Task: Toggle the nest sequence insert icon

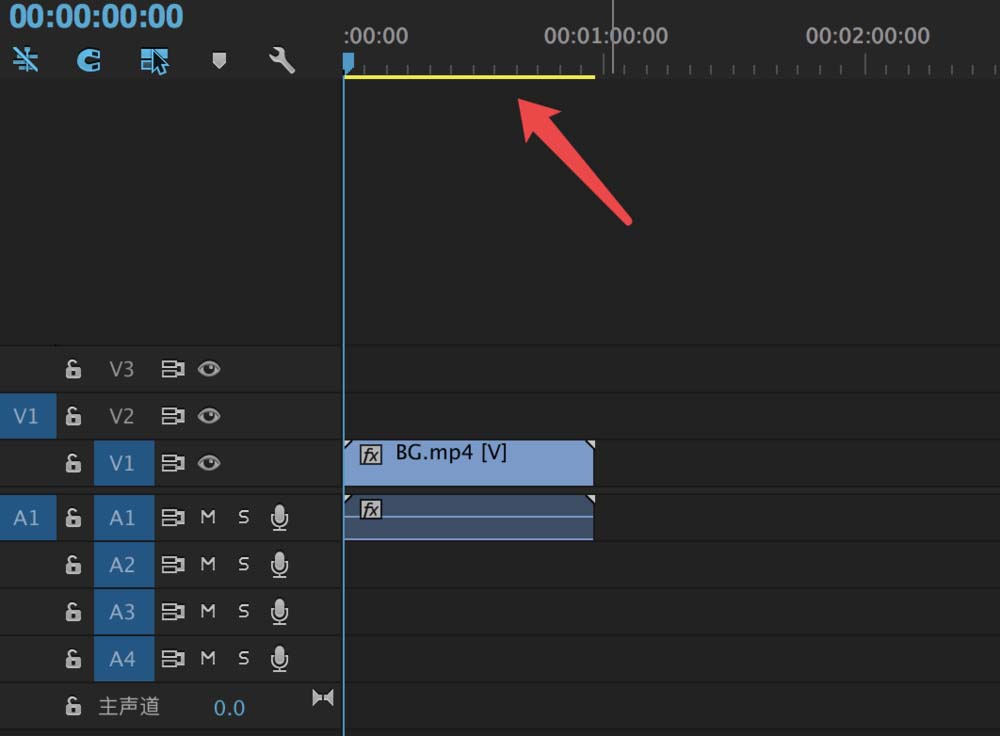Action: point(26,60)
